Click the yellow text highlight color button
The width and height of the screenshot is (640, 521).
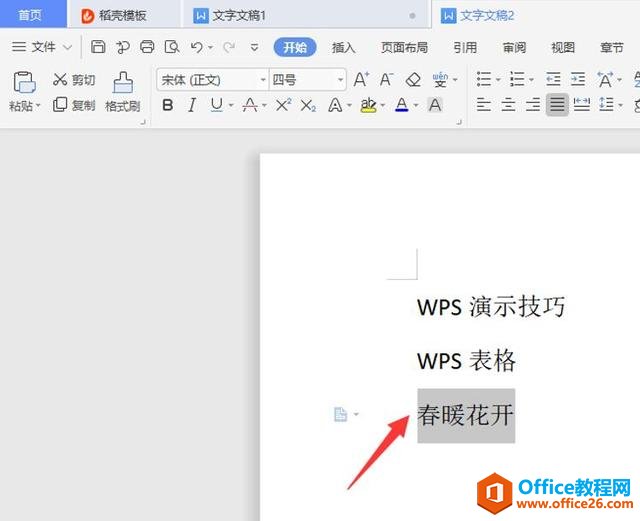[x=368, y=105]
